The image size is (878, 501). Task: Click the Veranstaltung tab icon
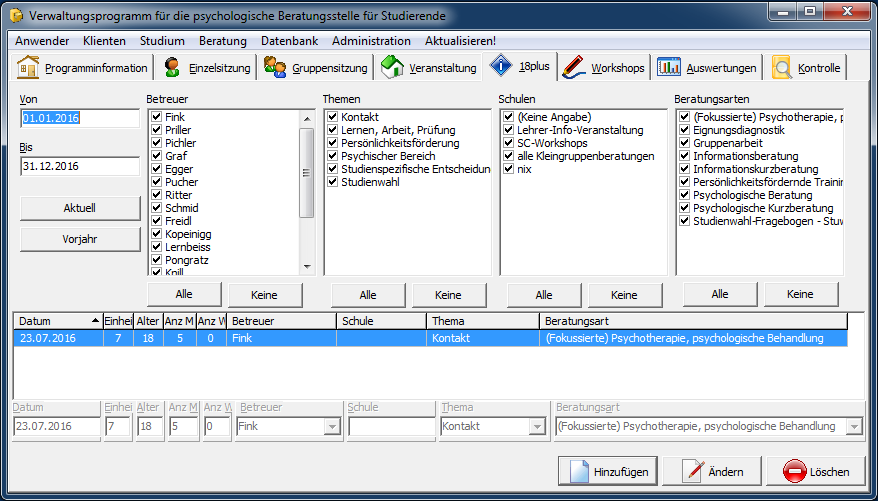393,68
